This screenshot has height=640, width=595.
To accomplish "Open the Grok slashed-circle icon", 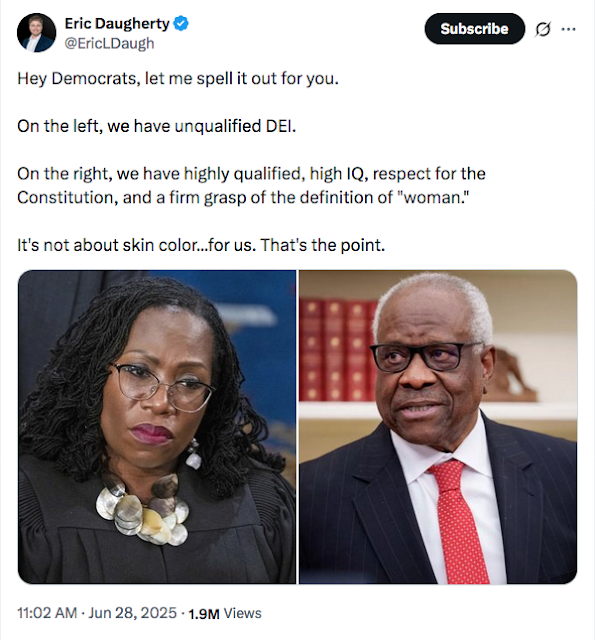I will (542, 29).
